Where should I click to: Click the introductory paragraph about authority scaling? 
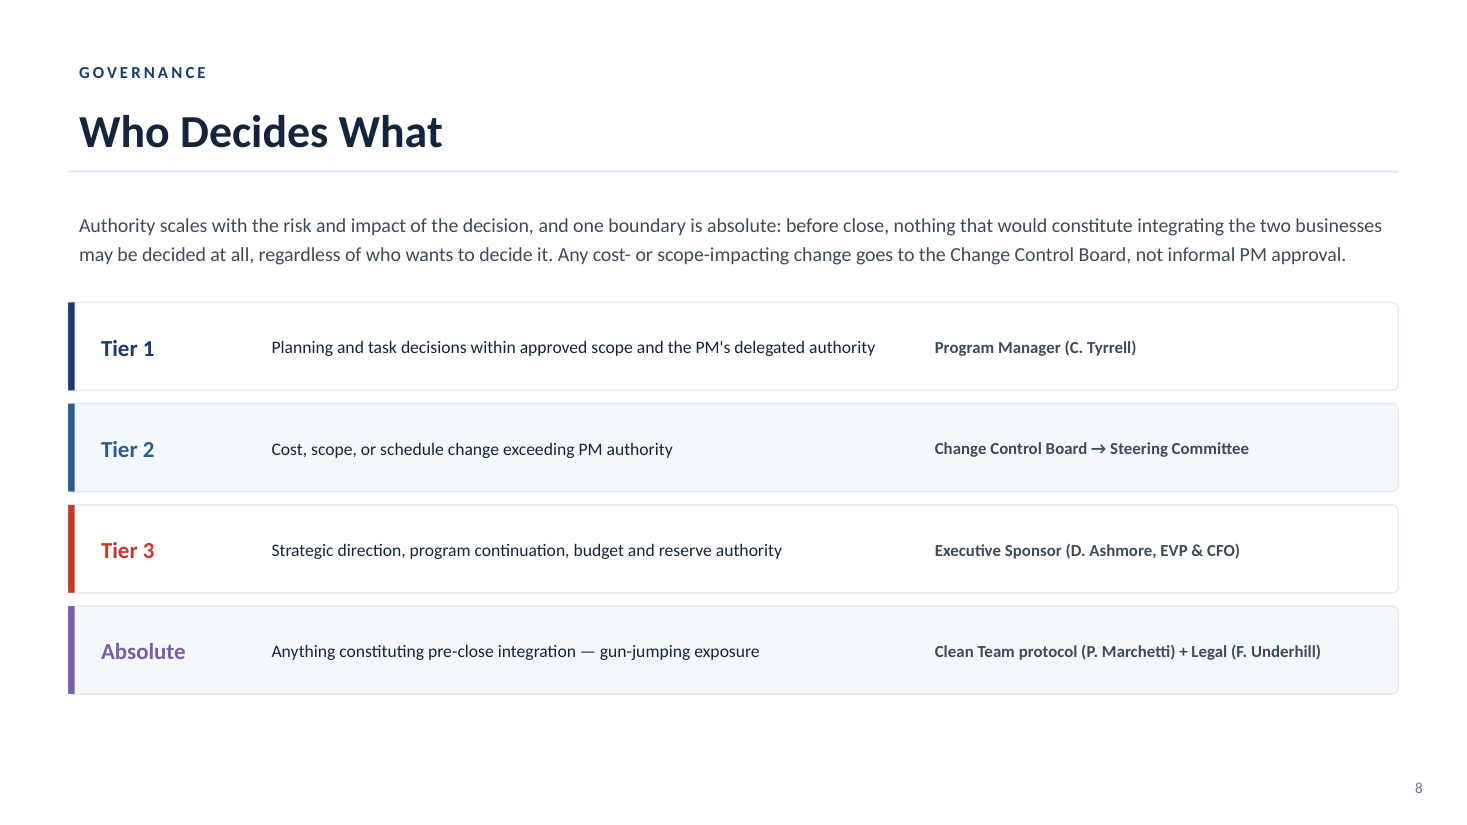coord(730,240)
